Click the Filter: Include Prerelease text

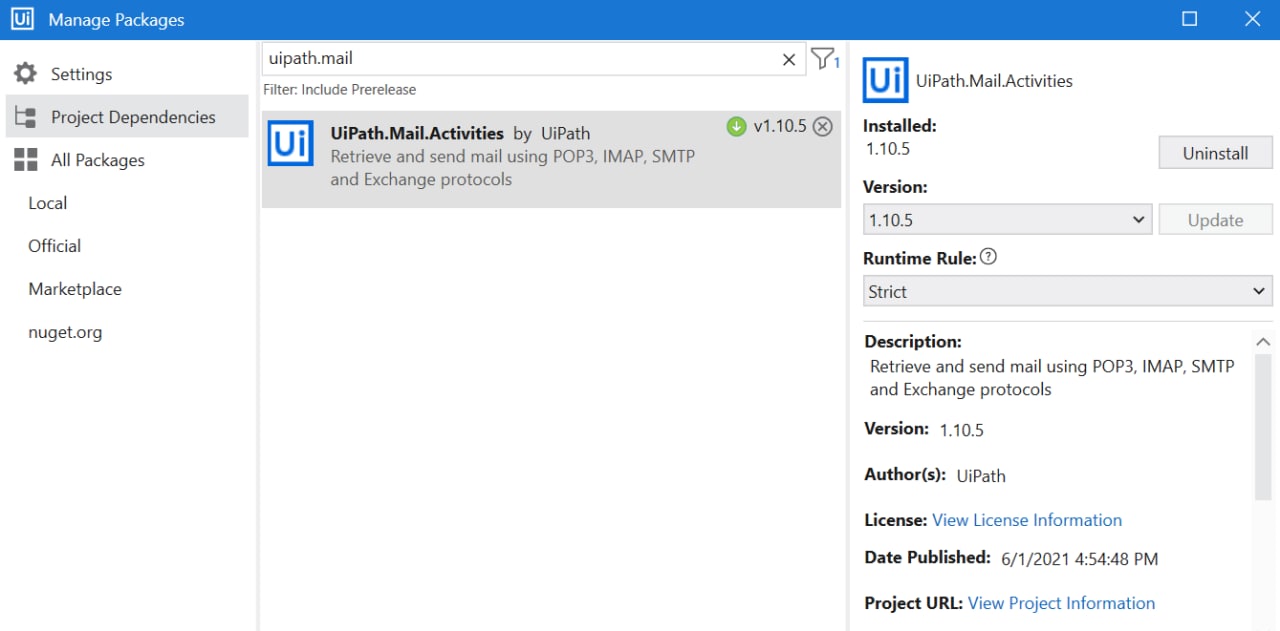(x=339, y=89)
